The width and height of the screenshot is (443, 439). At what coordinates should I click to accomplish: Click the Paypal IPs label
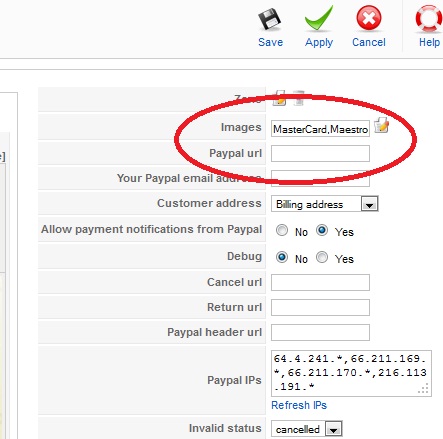pos(234,380)
